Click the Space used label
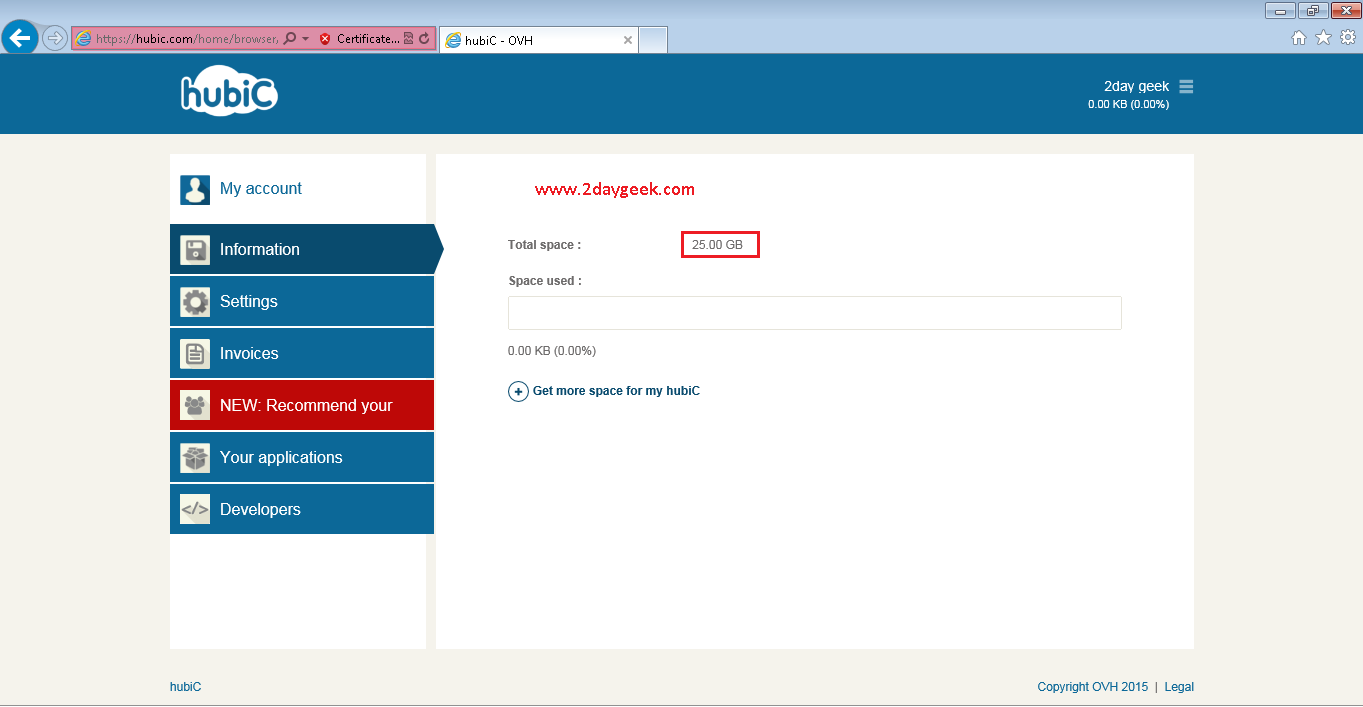Image resolution: width=1363 pixels, height=707 pixels. [x=545, y=281]
